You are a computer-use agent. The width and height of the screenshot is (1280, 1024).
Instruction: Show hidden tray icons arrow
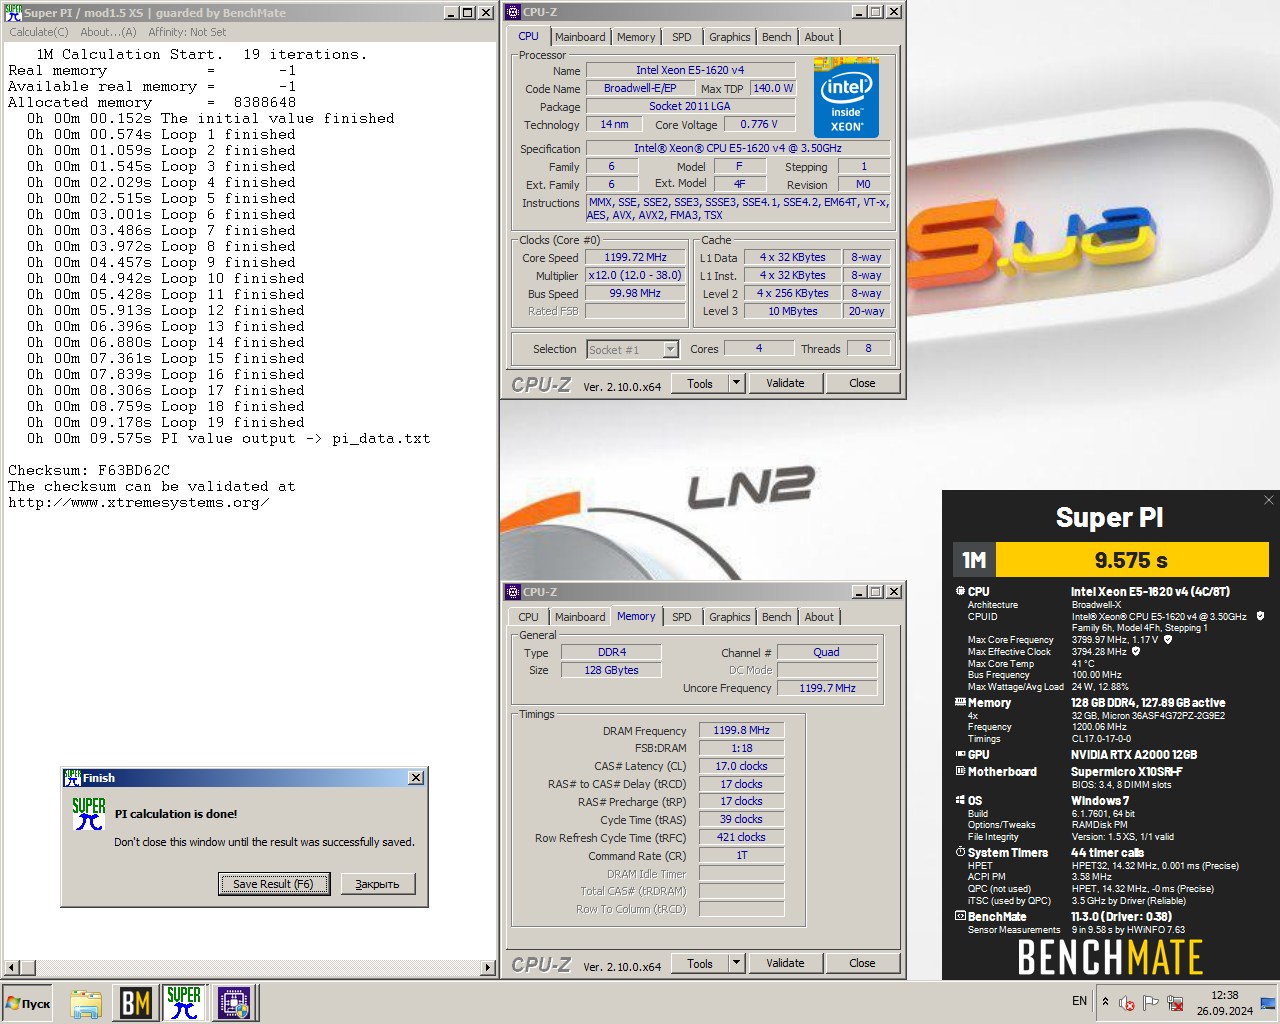click(x=1105, y=1001)
